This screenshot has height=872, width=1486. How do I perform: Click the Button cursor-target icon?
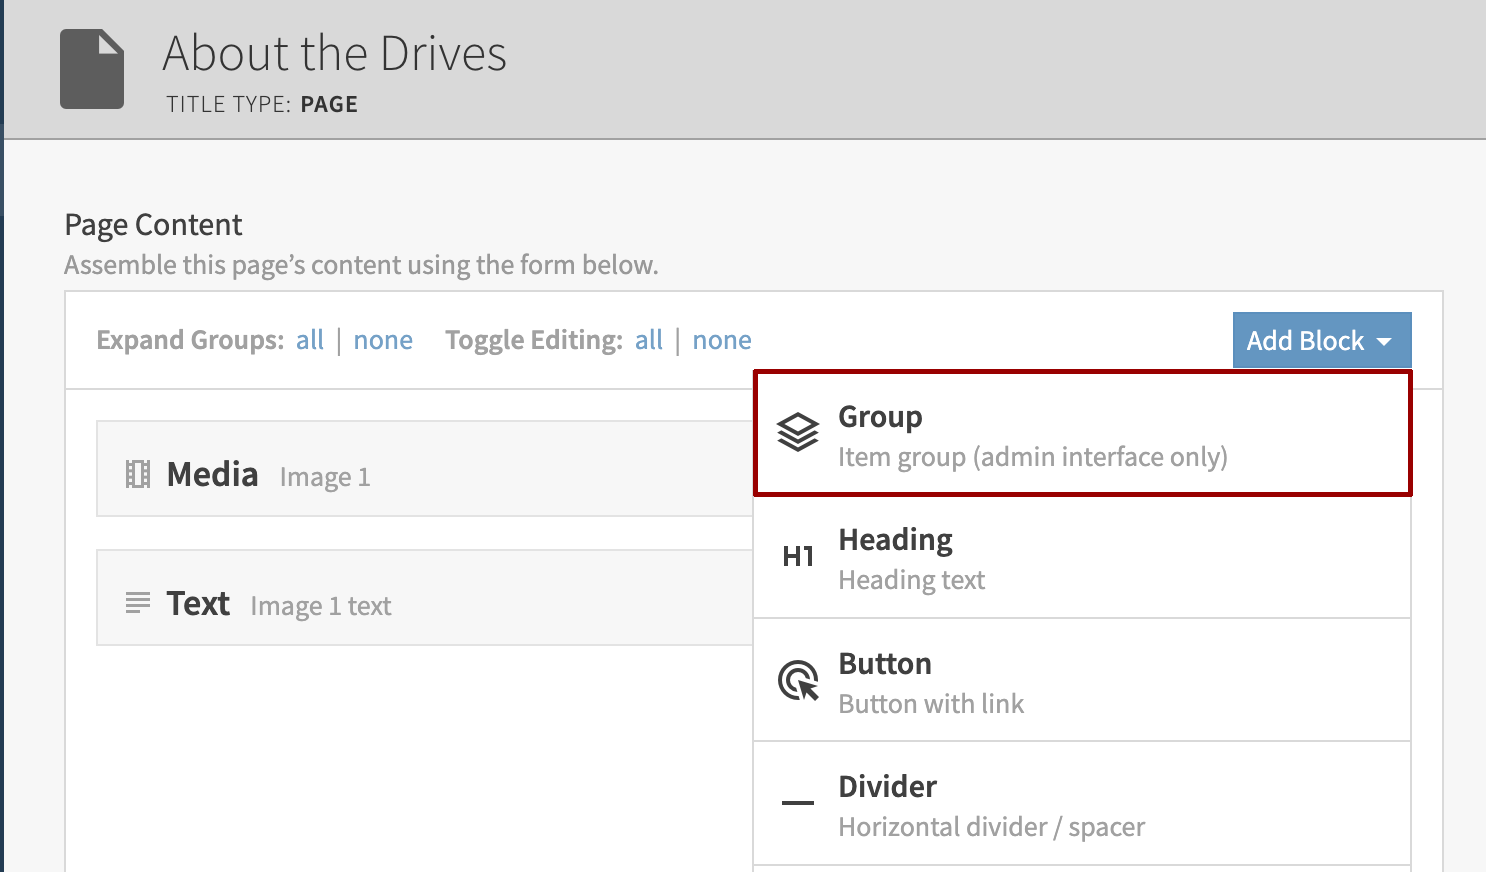(798, 681)
